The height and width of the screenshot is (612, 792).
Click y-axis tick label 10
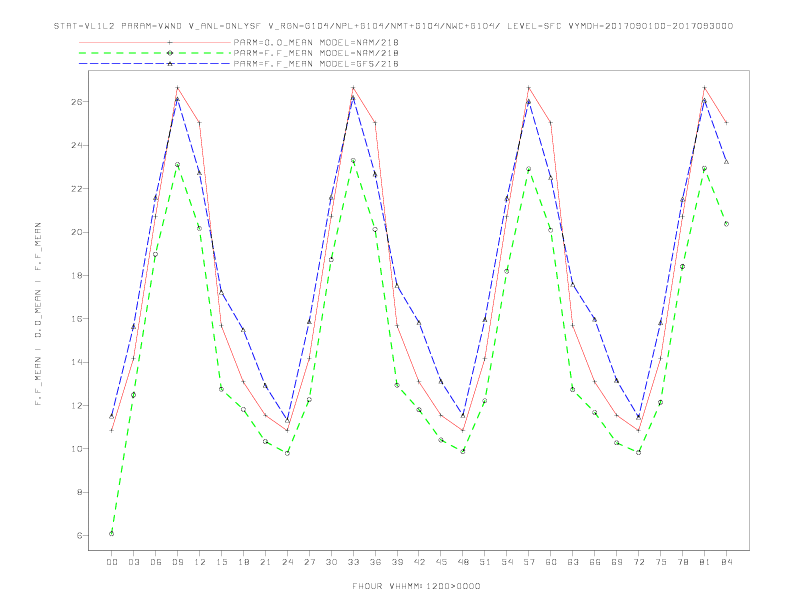[77, 448]
